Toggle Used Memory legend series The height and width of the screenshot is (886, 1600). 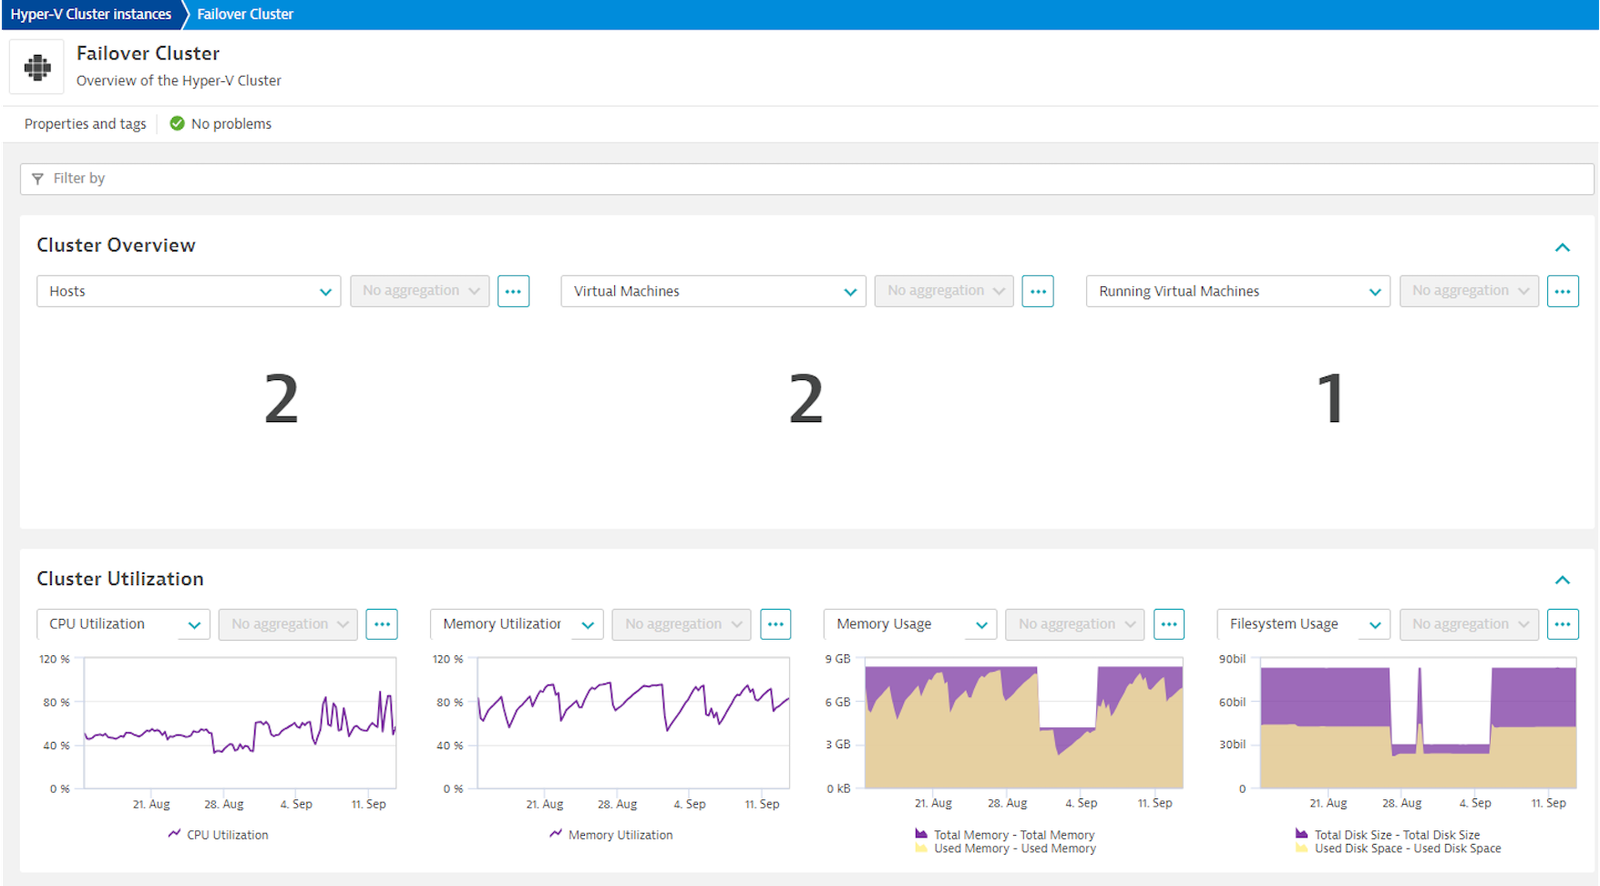[1005, 849]
